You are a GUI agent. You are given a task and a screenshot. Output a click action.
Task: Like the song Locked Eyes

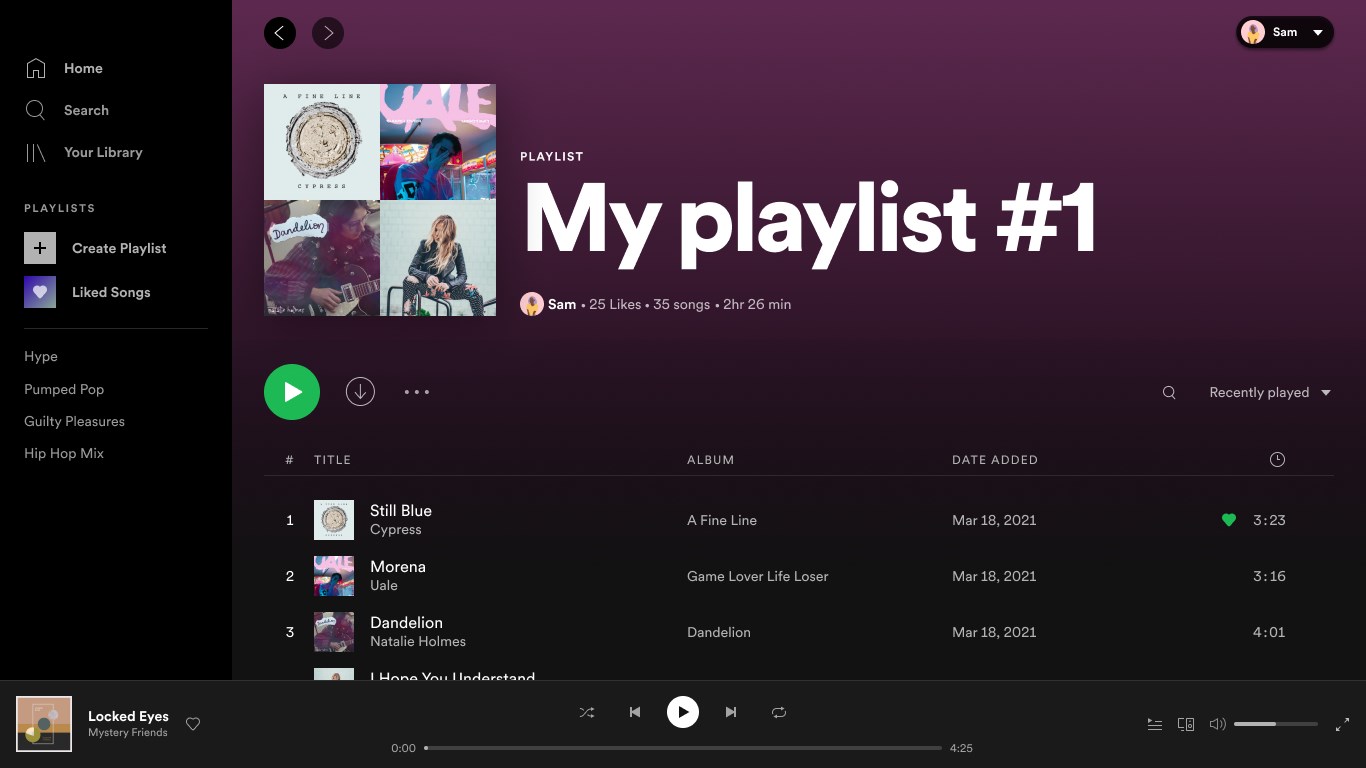click(x=193, y=724)
